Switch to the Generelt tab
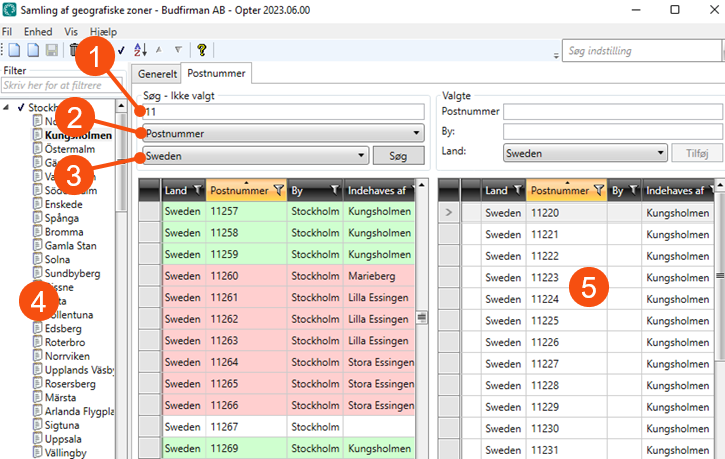 pyautogui.click(x=157, y=74)
